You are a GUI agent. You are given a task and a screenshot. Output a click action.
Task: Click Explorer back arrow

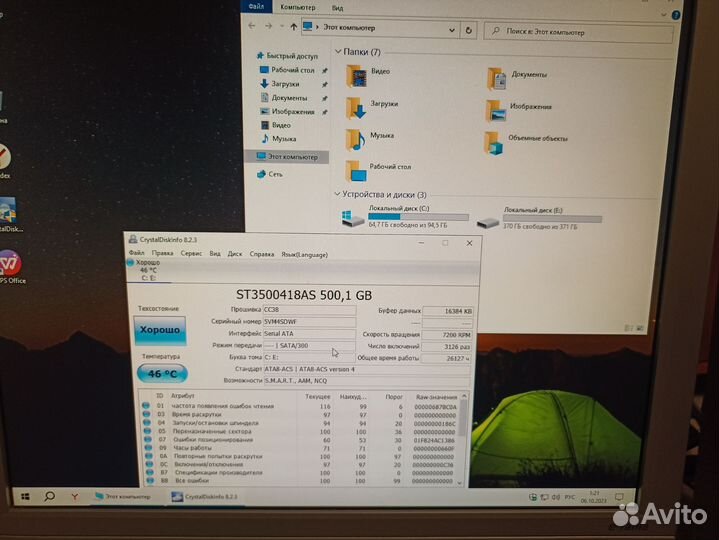252,26
